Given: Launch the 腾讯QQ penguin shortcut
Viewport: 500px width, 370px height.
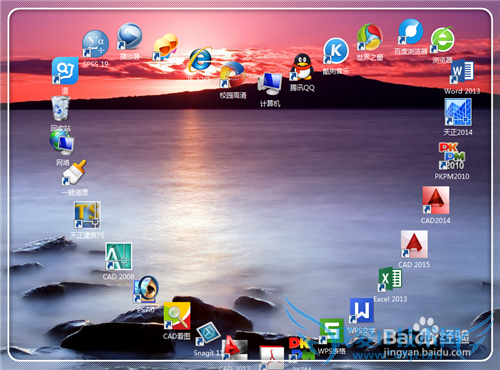Looking at the screenshot, I should (x=302, y=67).
